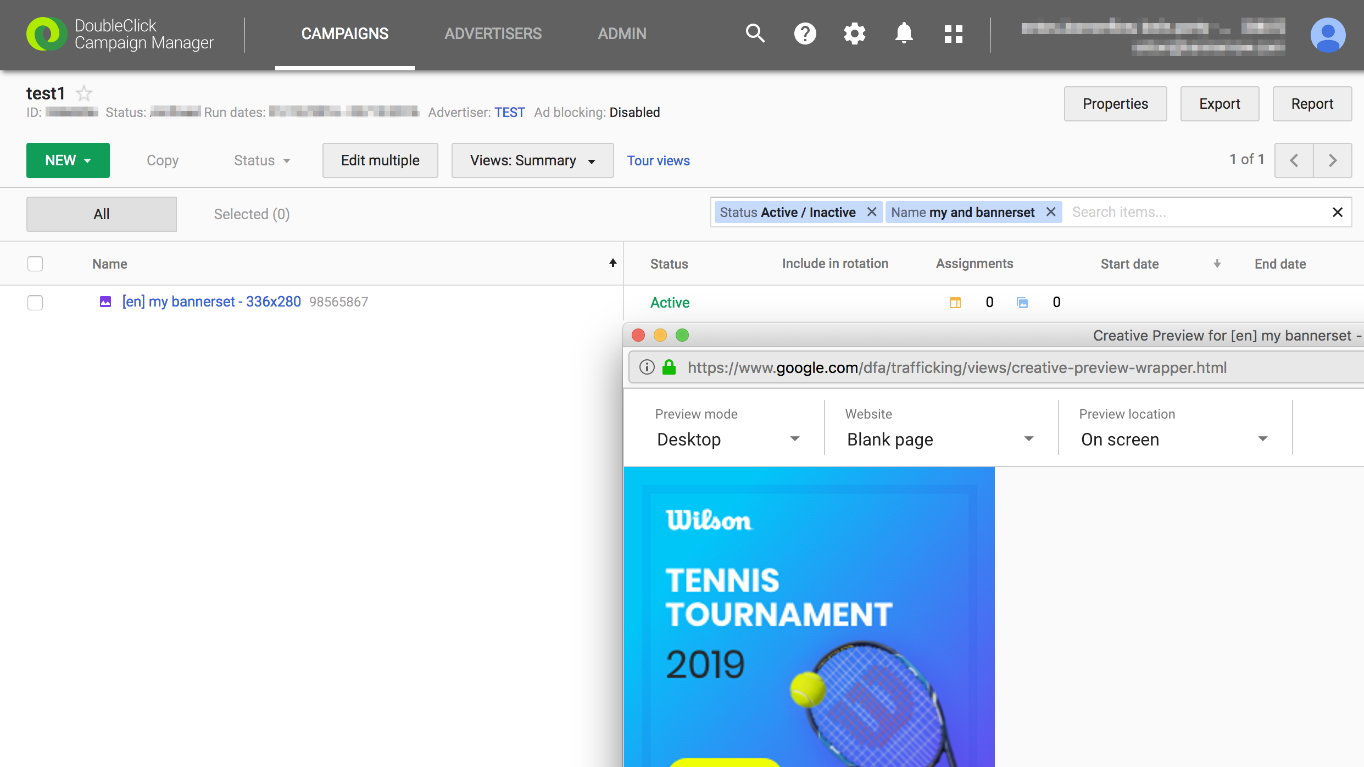
Task: Click the creative image type icon
Action: click(x=105, y=301)
